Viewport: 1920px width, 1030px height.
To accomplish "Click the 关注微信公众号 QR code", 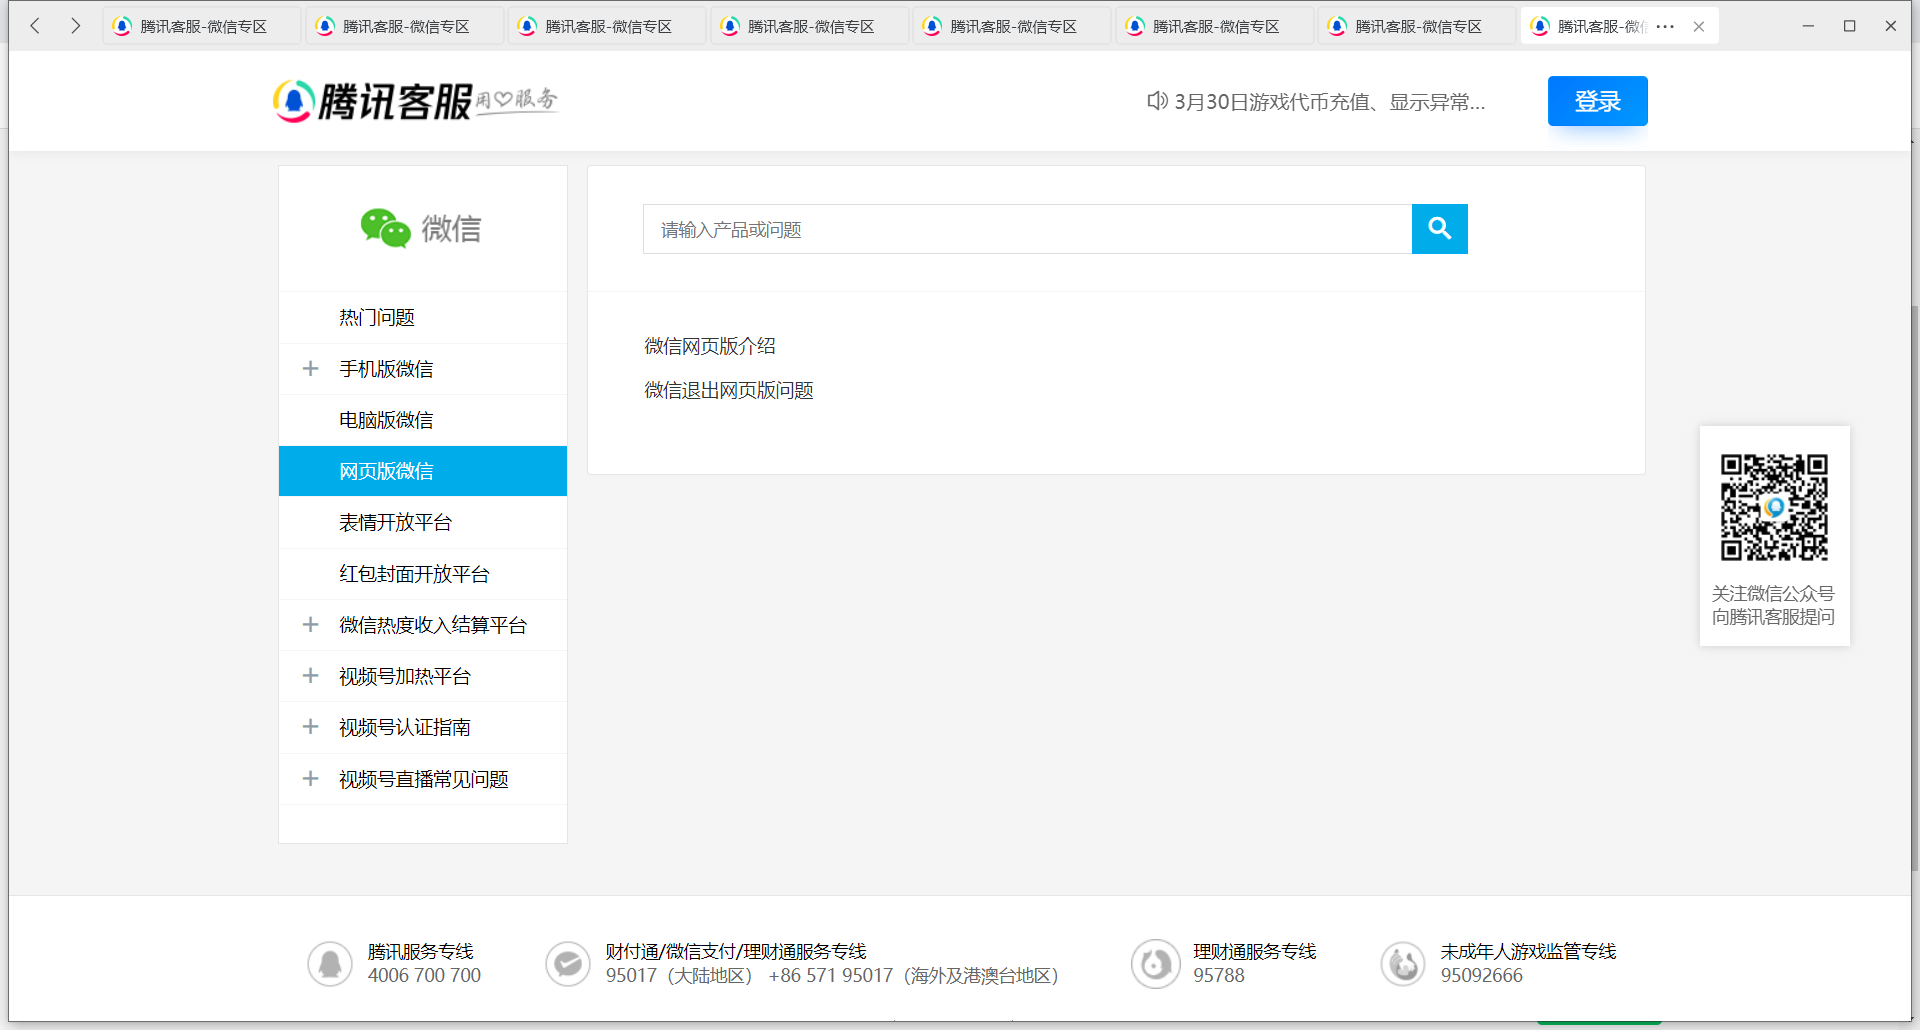I will click(1774, 507).
